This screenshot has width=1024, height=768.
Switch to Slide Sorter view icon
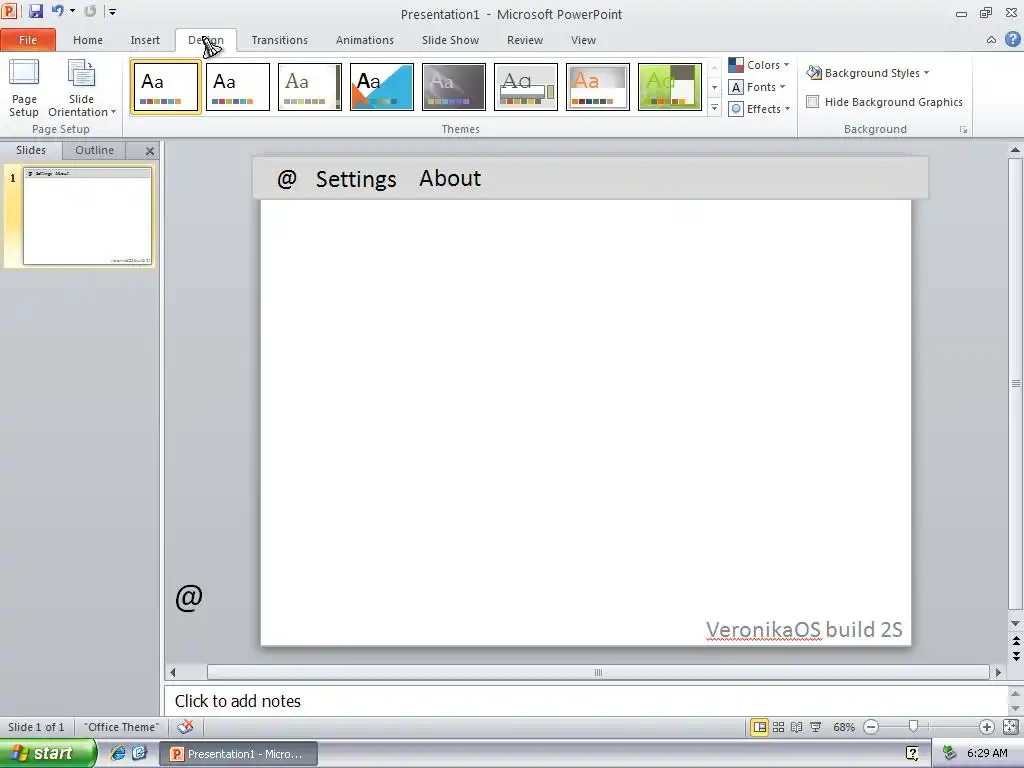point(778,727)
